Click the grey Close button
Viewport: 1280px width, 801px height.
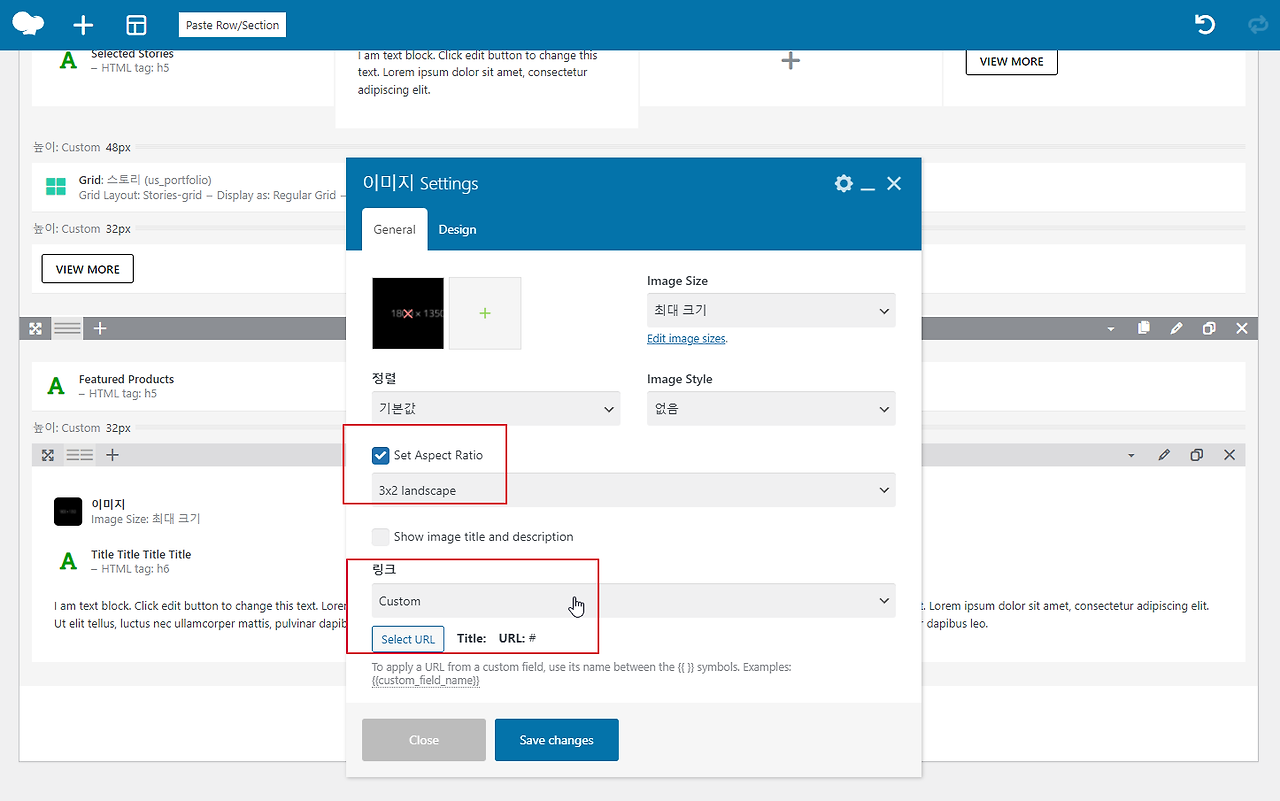(424, 740)
